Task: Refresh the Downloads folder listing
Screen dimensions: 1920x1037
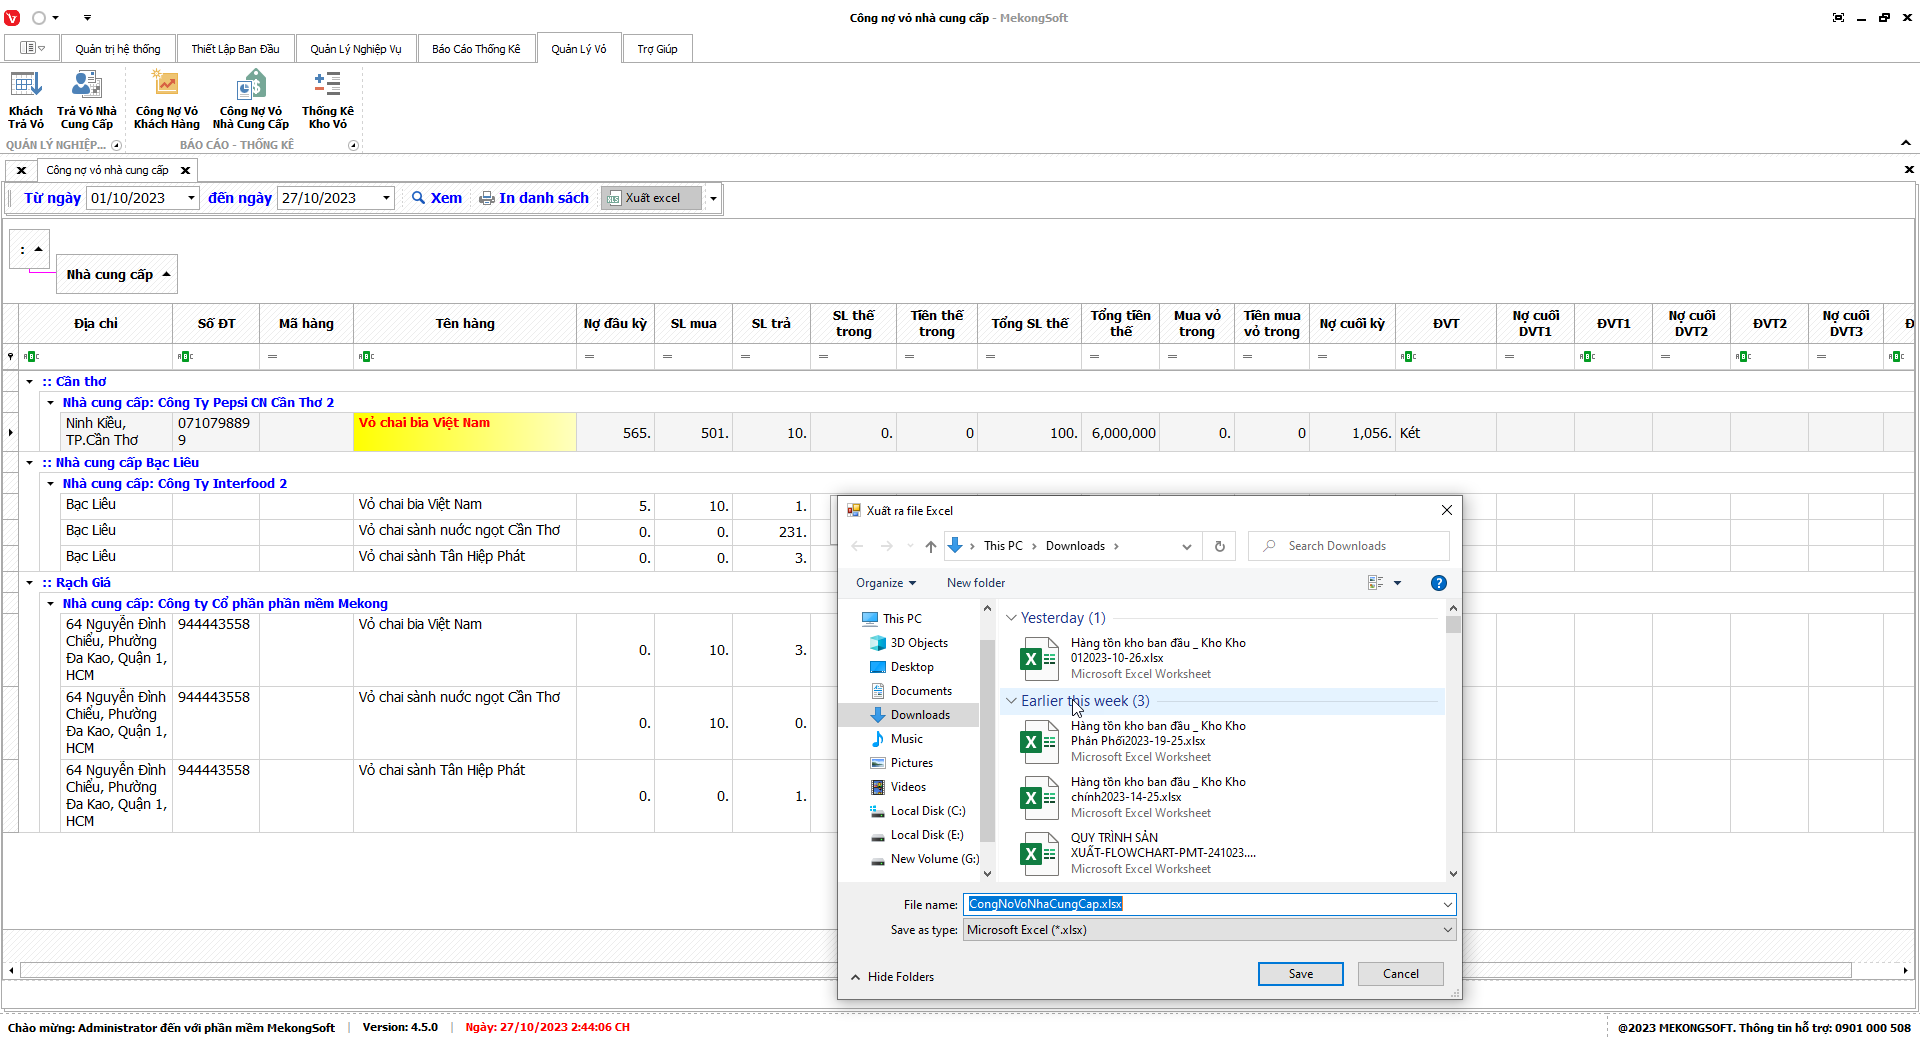Action: pyautogui.click(x=1219, y=546)
